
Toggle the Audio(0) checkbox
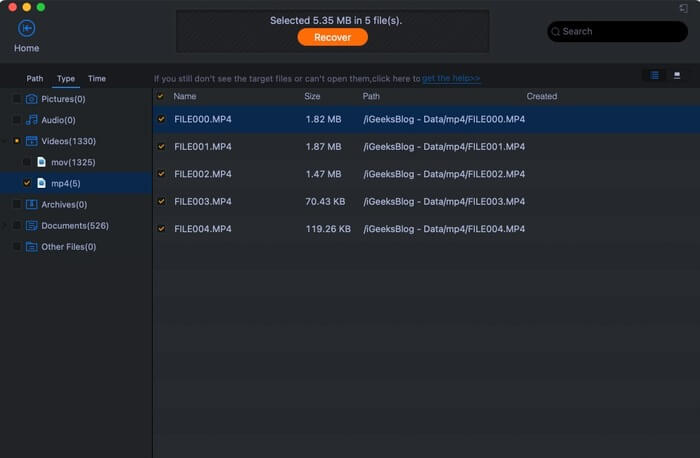(17, 120)
